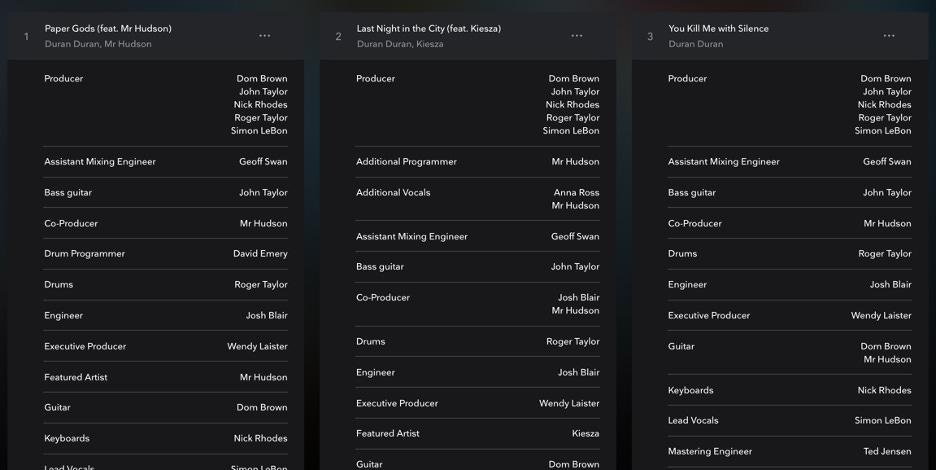Open more options for You Kill Me with Silence
This screenshot has width=936, height=470.
(x=889, y=36)
